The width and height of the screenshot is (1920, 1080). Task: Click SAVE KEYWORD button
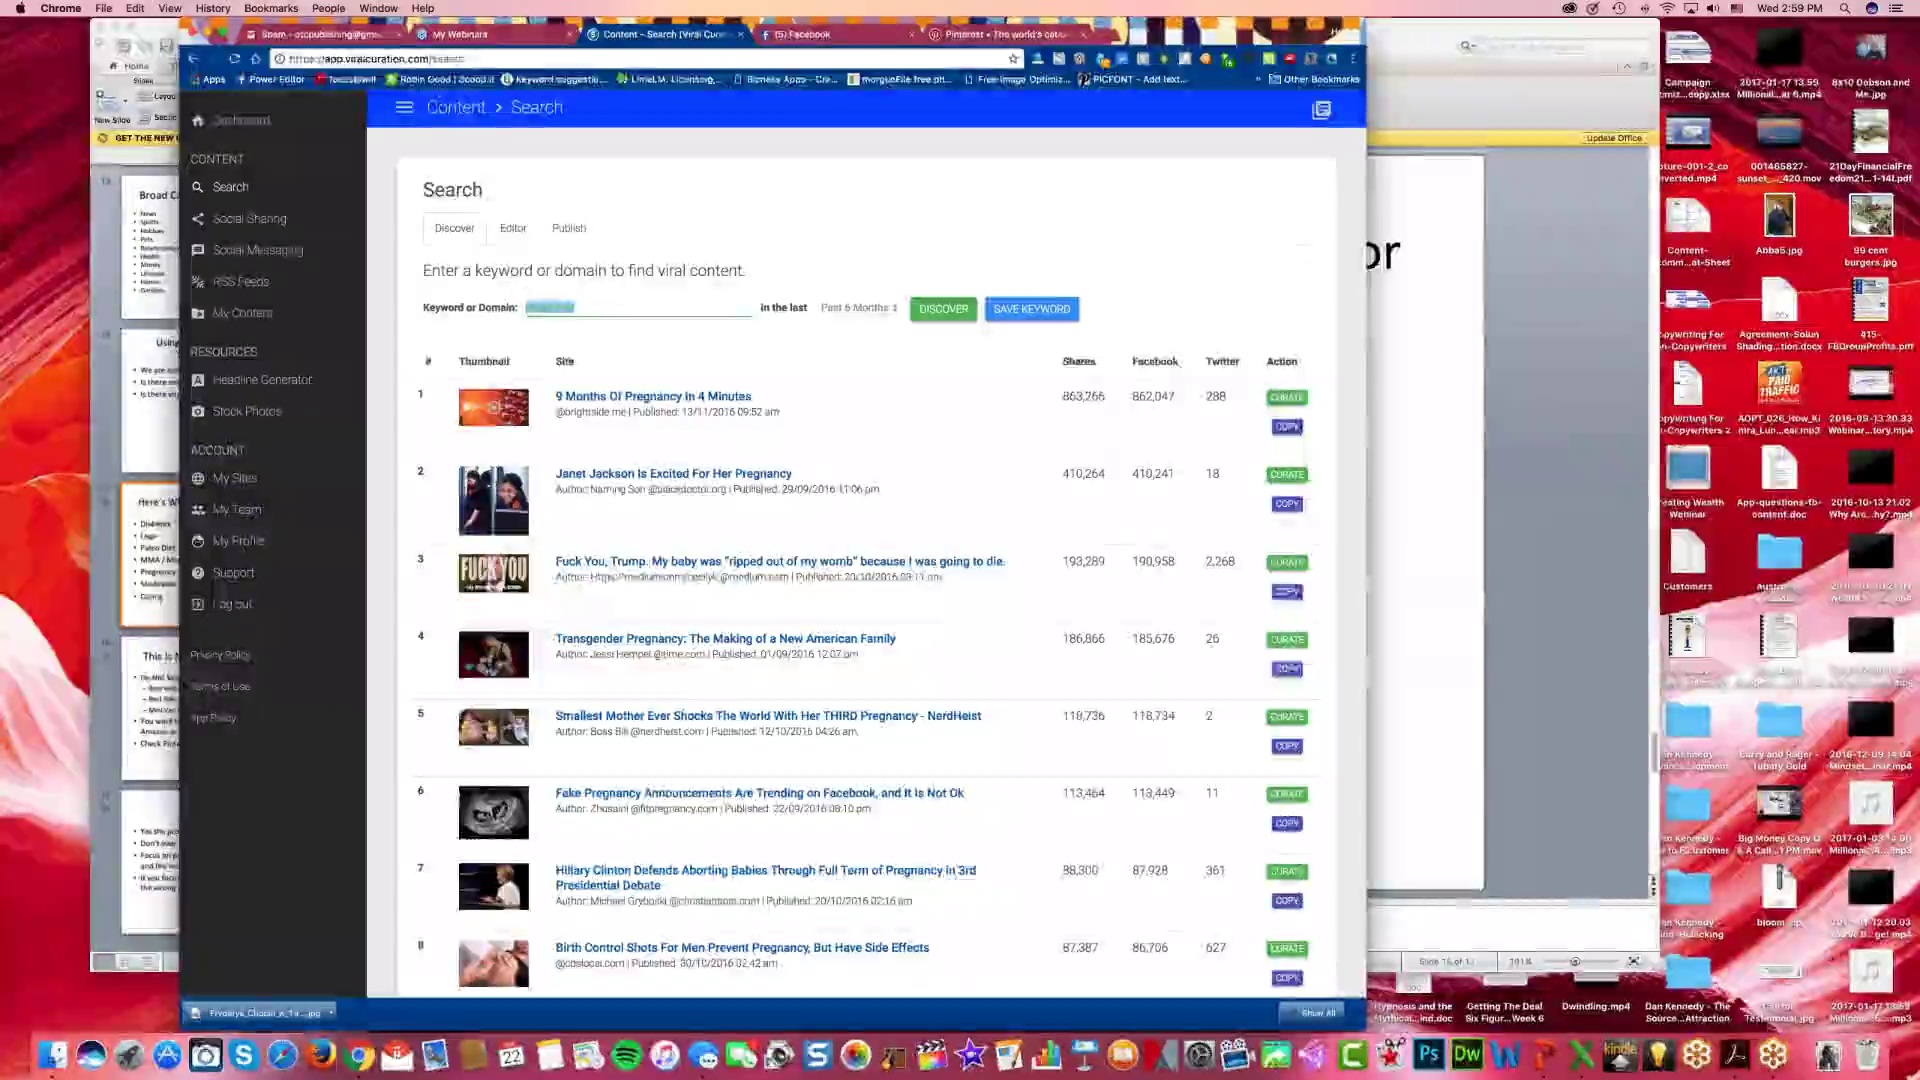pyautogui.click(x=1031, y=309)
